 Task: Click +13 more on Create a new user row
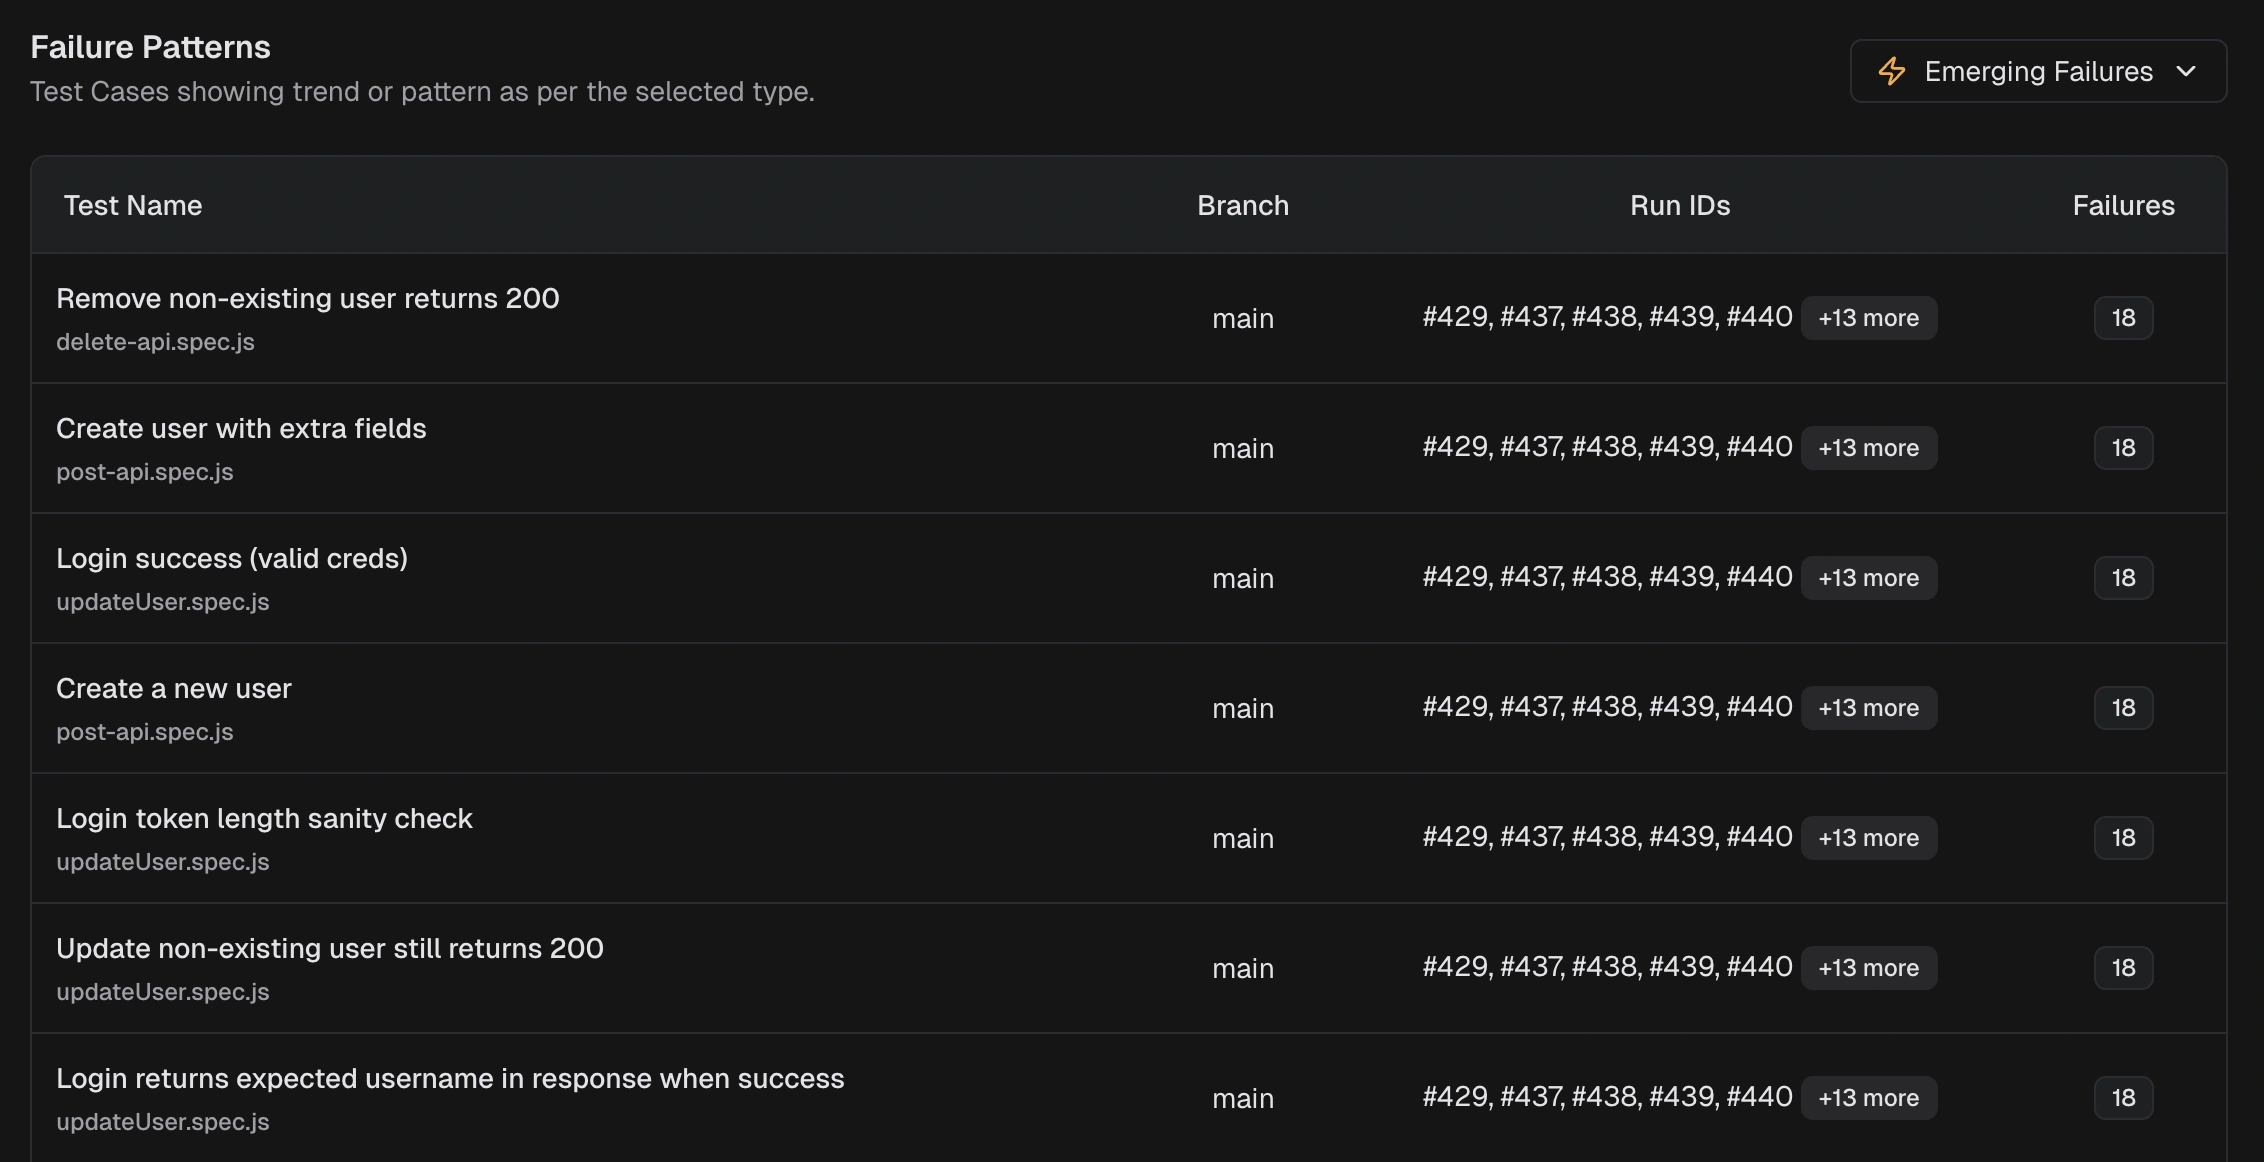[1868, 708]
